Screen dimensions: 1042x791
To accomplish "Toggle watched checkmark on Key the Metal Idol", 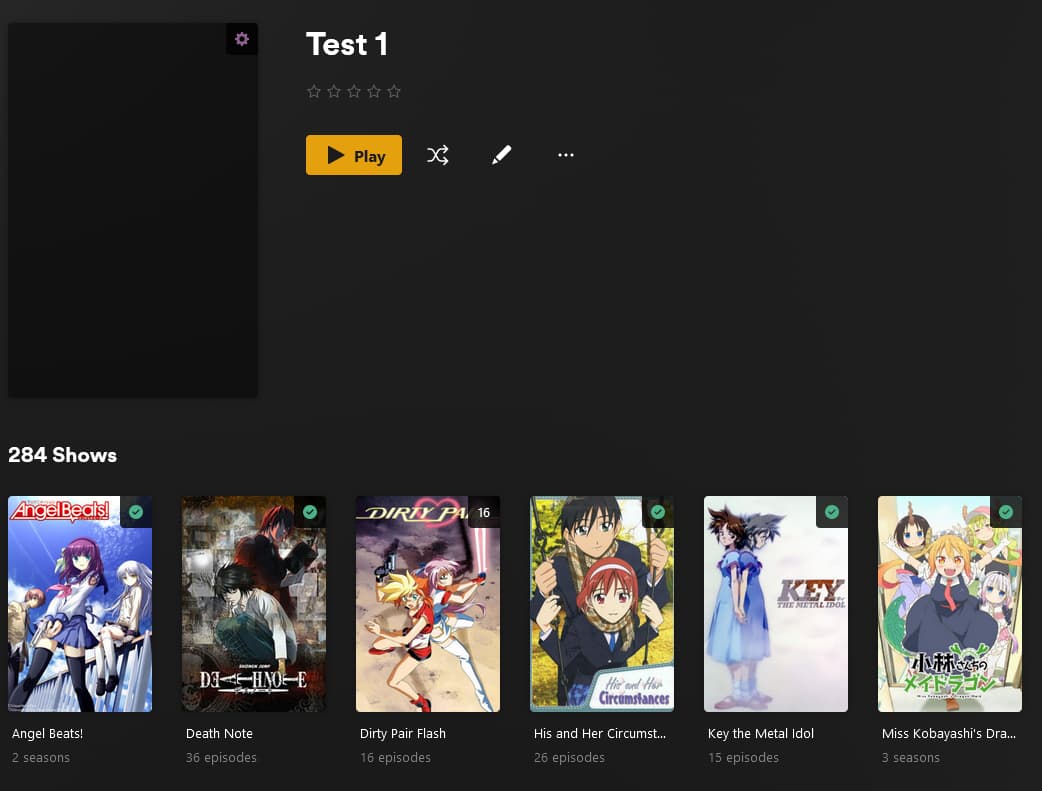I will tap(832, 512).
